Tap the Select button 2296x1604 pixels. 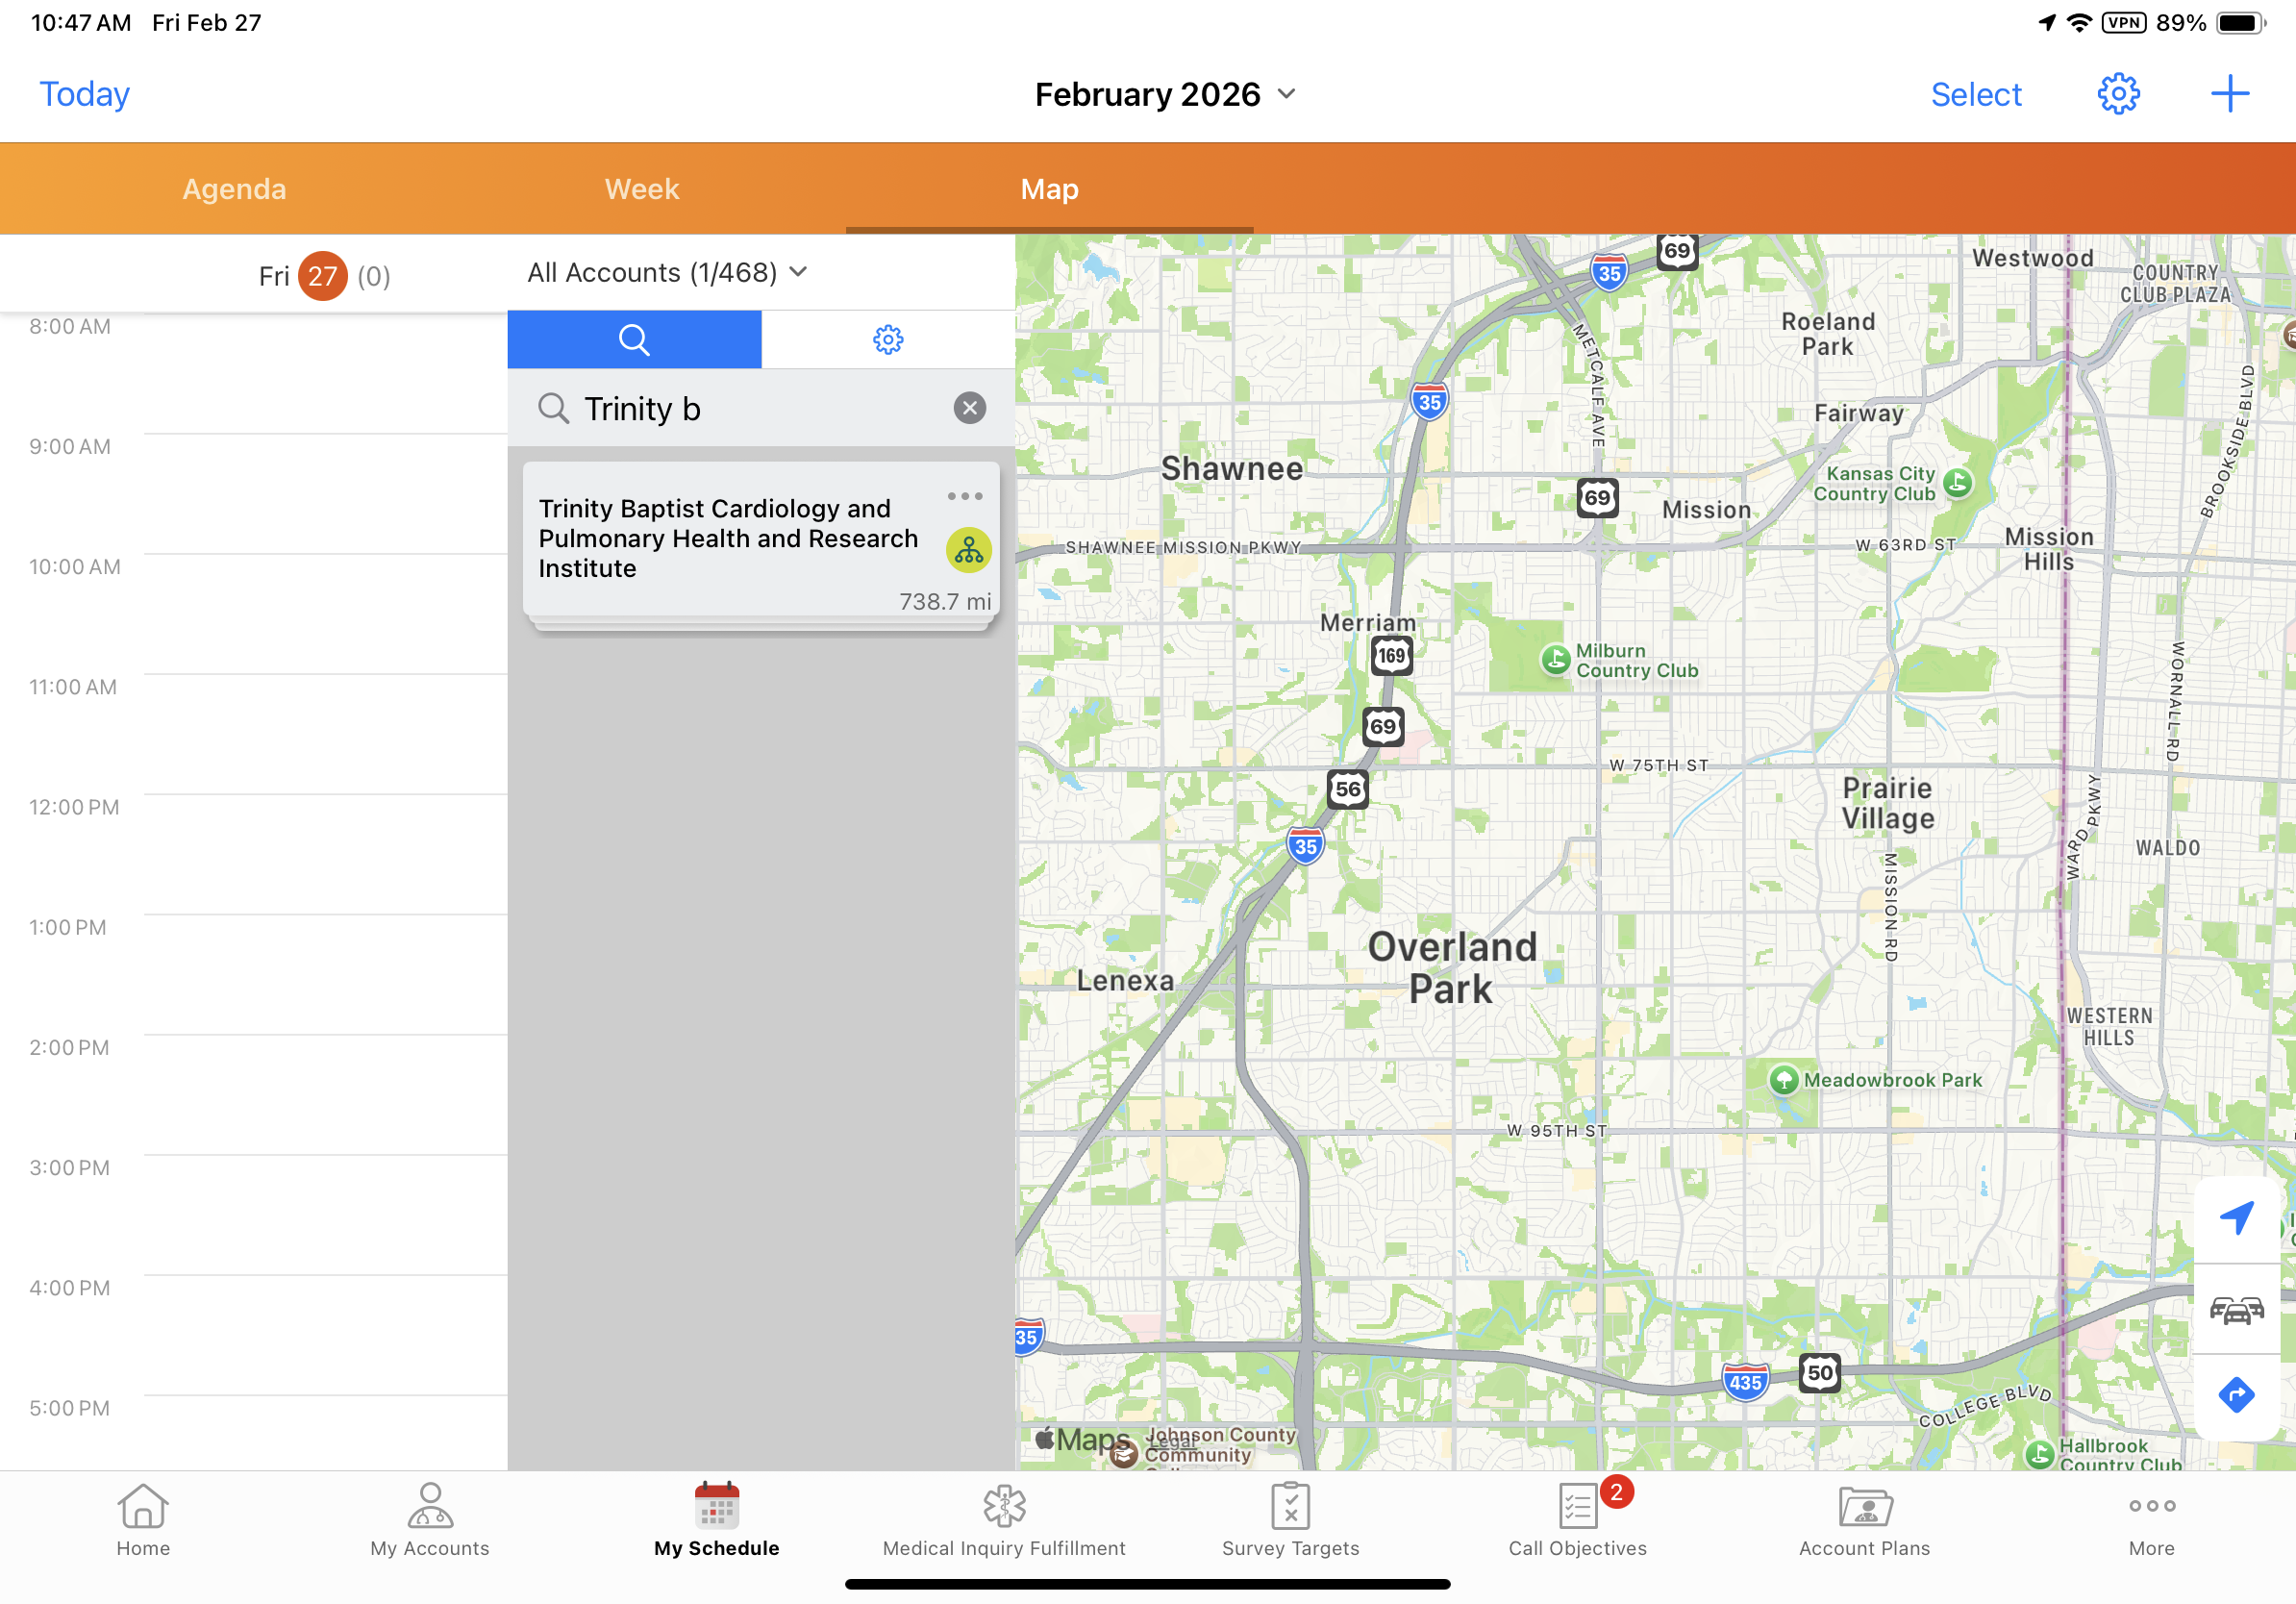pyautogui.click(x=1975, y=94)
